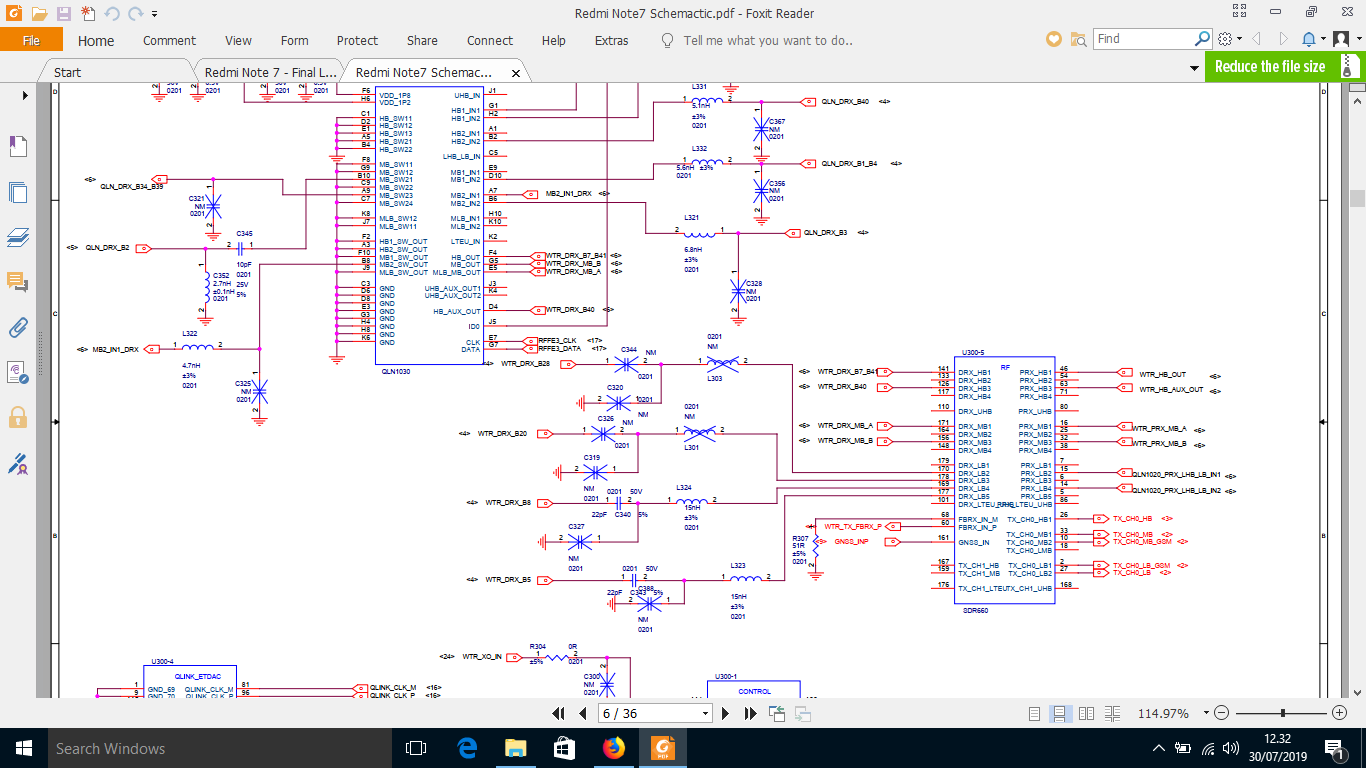Click the Open folder icon in quick access toolbar

pos(39,14)
